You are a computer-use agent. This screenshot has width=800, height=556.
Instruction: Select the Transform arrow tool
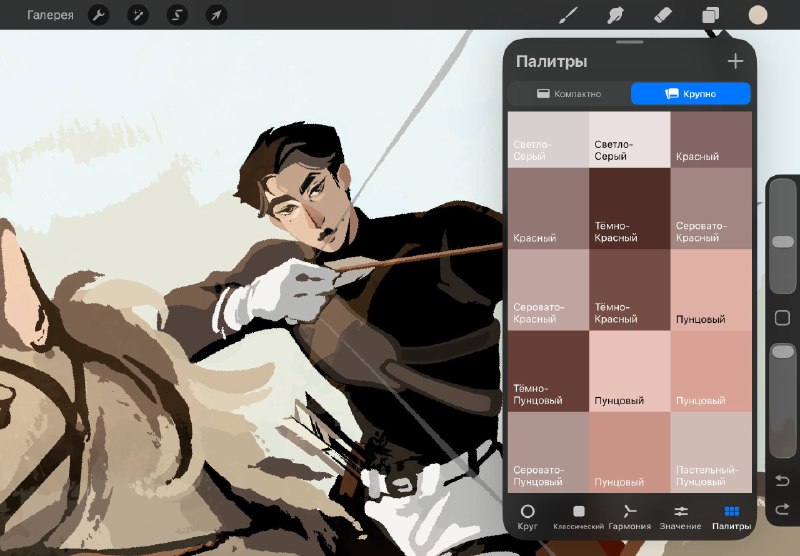point(216,15)
